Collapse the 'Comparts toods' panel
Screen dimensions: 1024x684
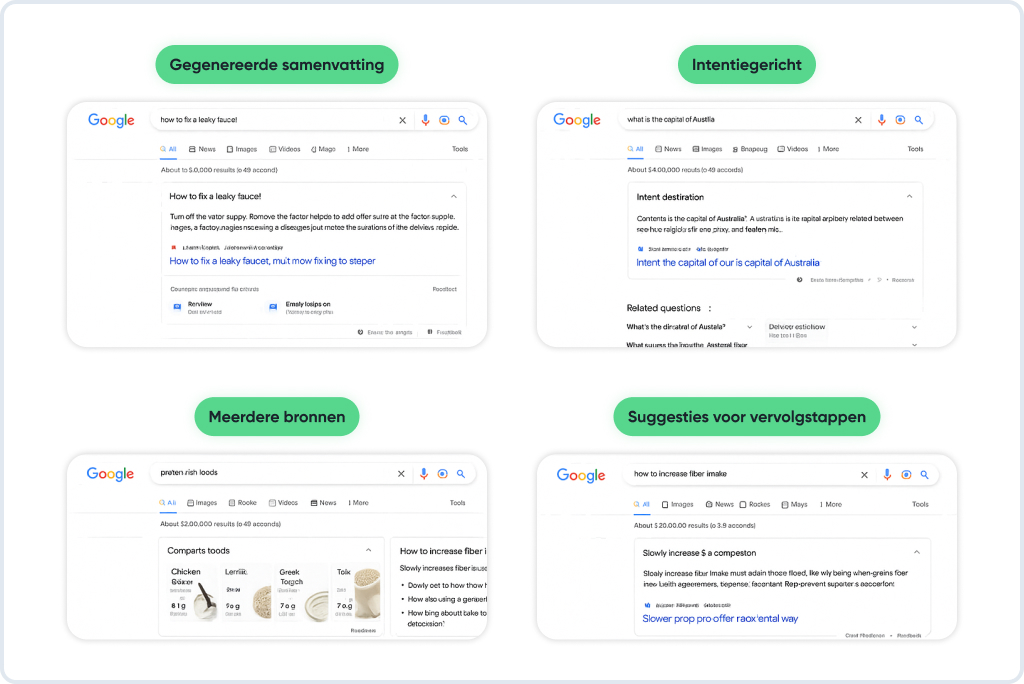pyautogui.click(x=368, y=550)
